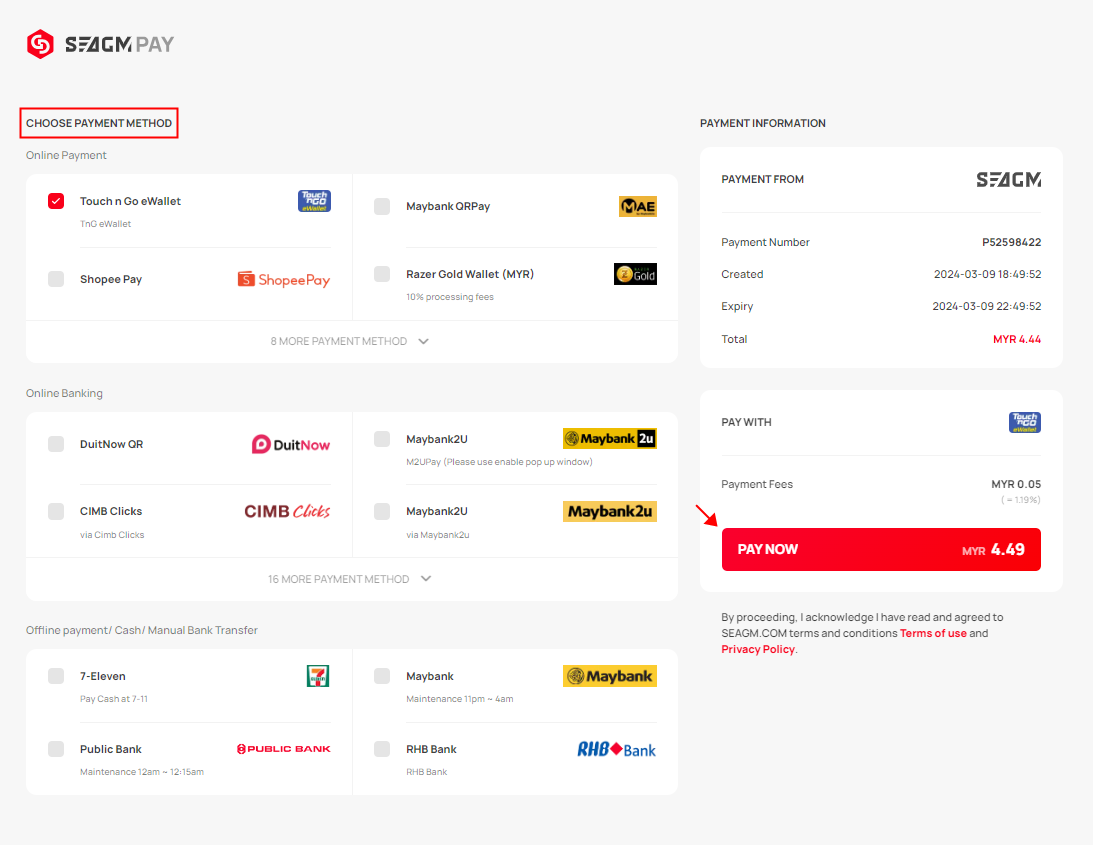Expand 8 More Payment Method
Viewport: 1093px width, 845px height.
pyautogui.click(x=350, y=341)
